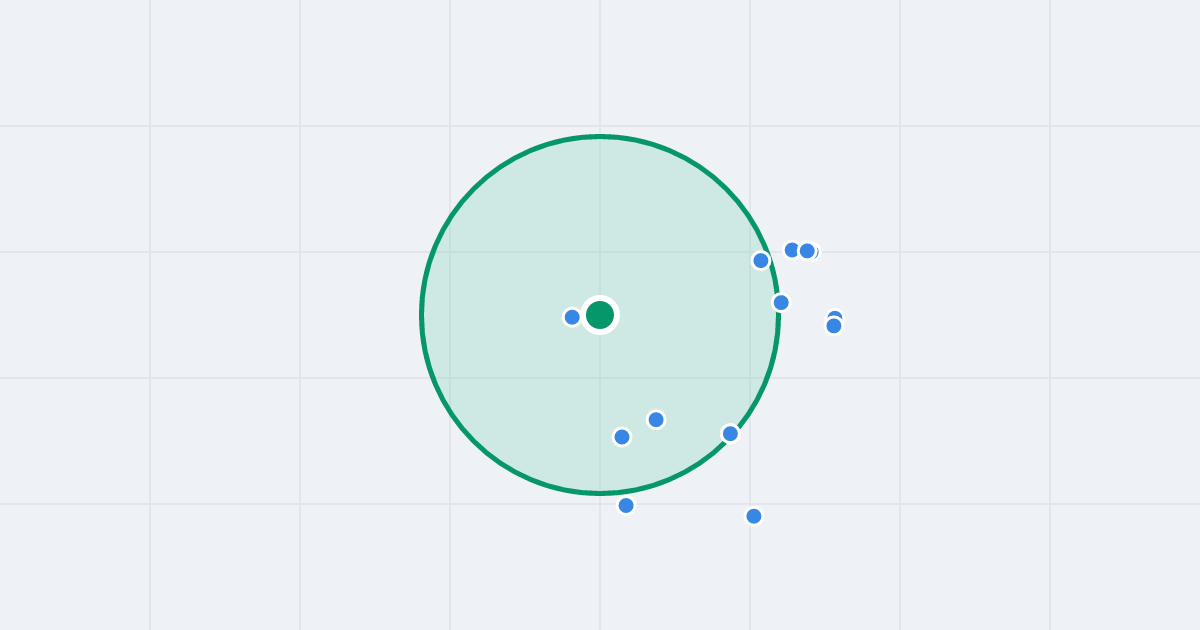This screenshot has width=1200, height=630.
Task: Click the partially hidden rear dot of the far-right pair
Action: pyautogui.click(x=836, y=315)
